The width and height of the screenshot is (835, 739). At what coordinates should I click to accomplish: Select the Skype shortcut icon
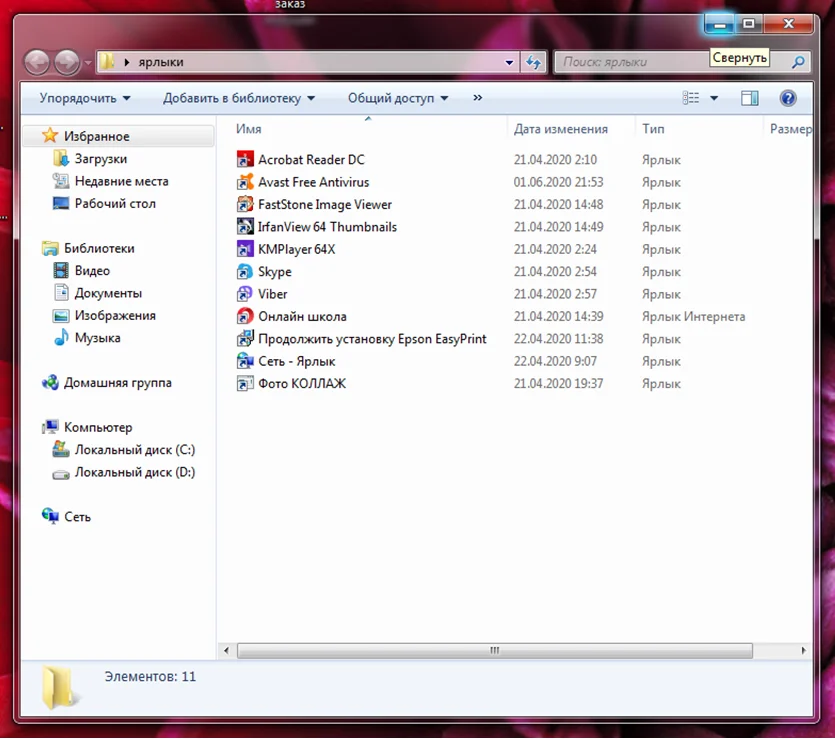click(x=245, y=272)
